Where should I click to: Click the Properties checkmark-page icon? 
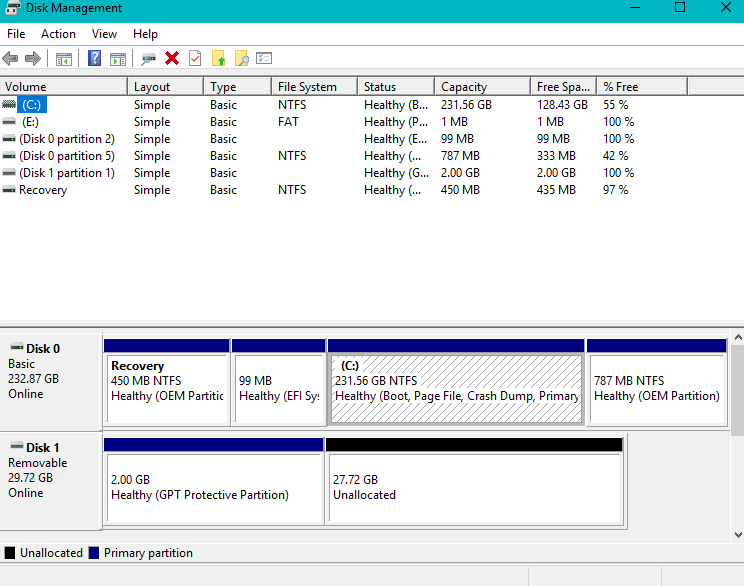pos(195,58)
